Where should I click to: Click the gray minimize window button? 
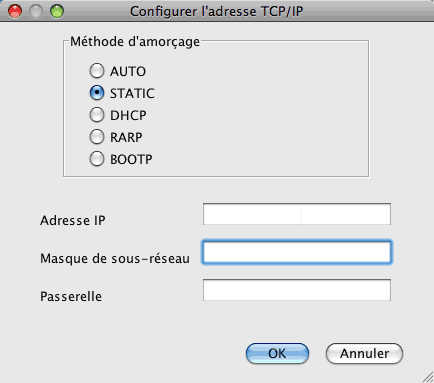pos(36,11)
